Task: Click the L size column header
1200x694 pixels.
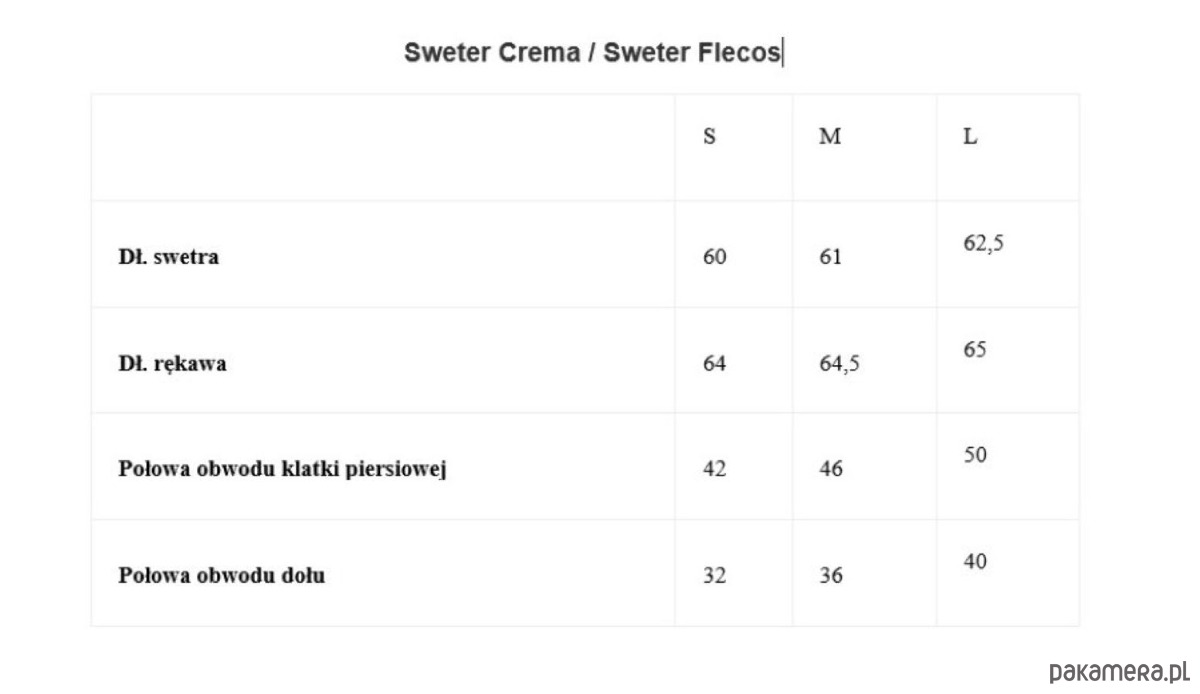Action: tap(970, 137)
